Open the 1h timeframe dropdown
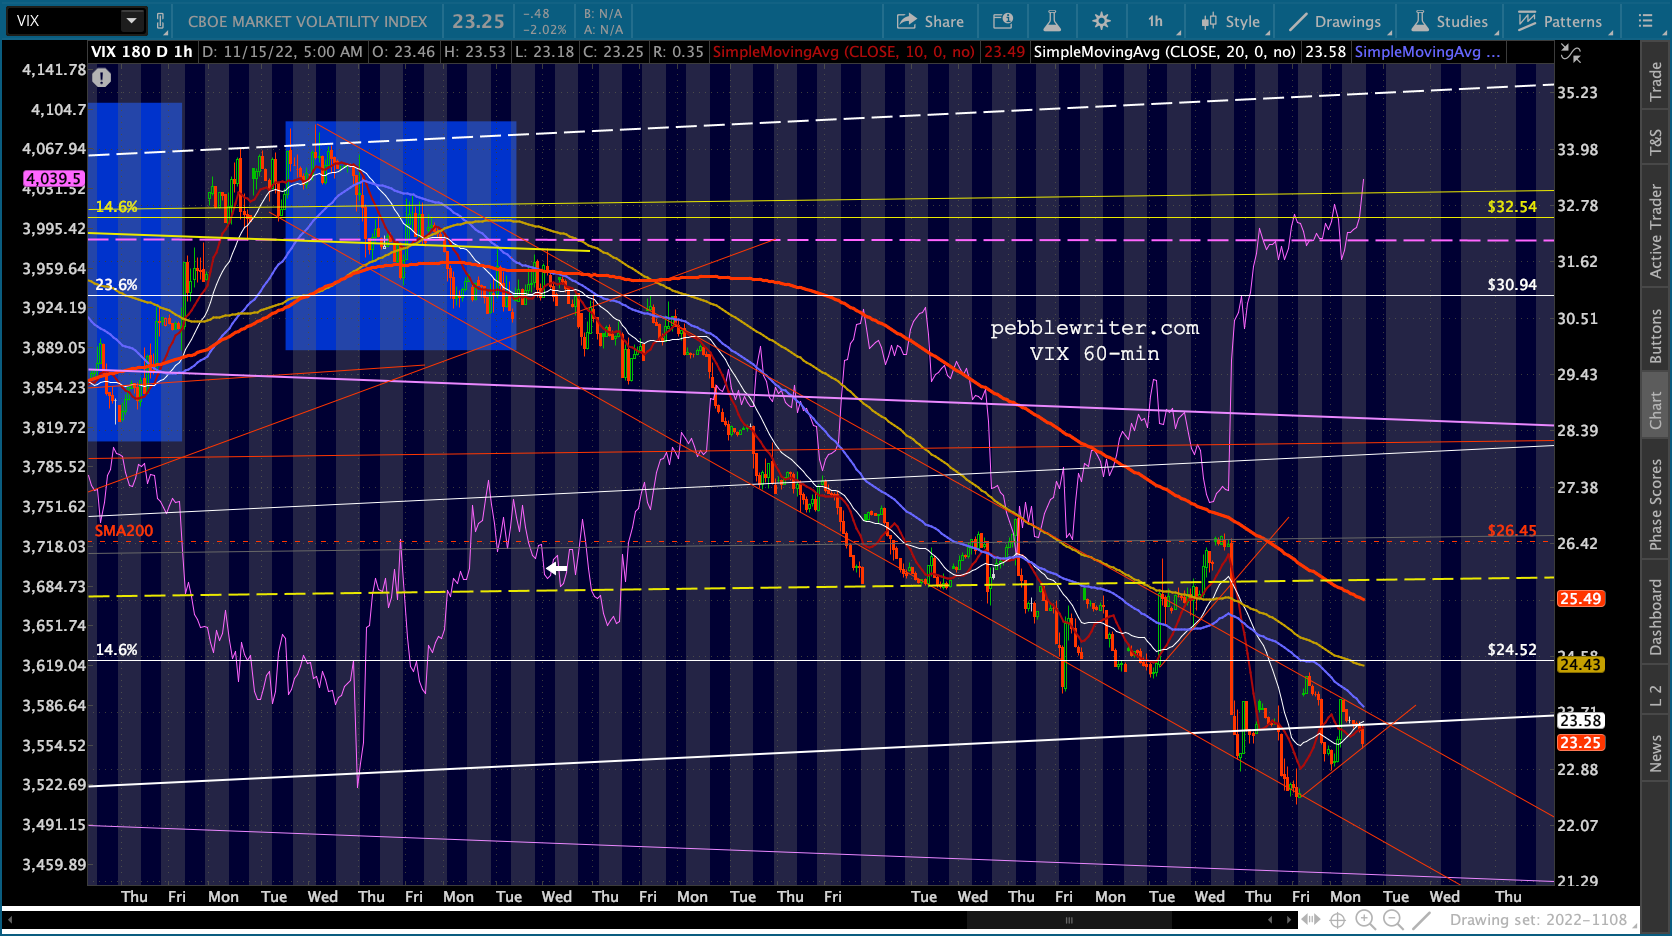Viewport: 1672px width, 936px height. [1157, 21]
